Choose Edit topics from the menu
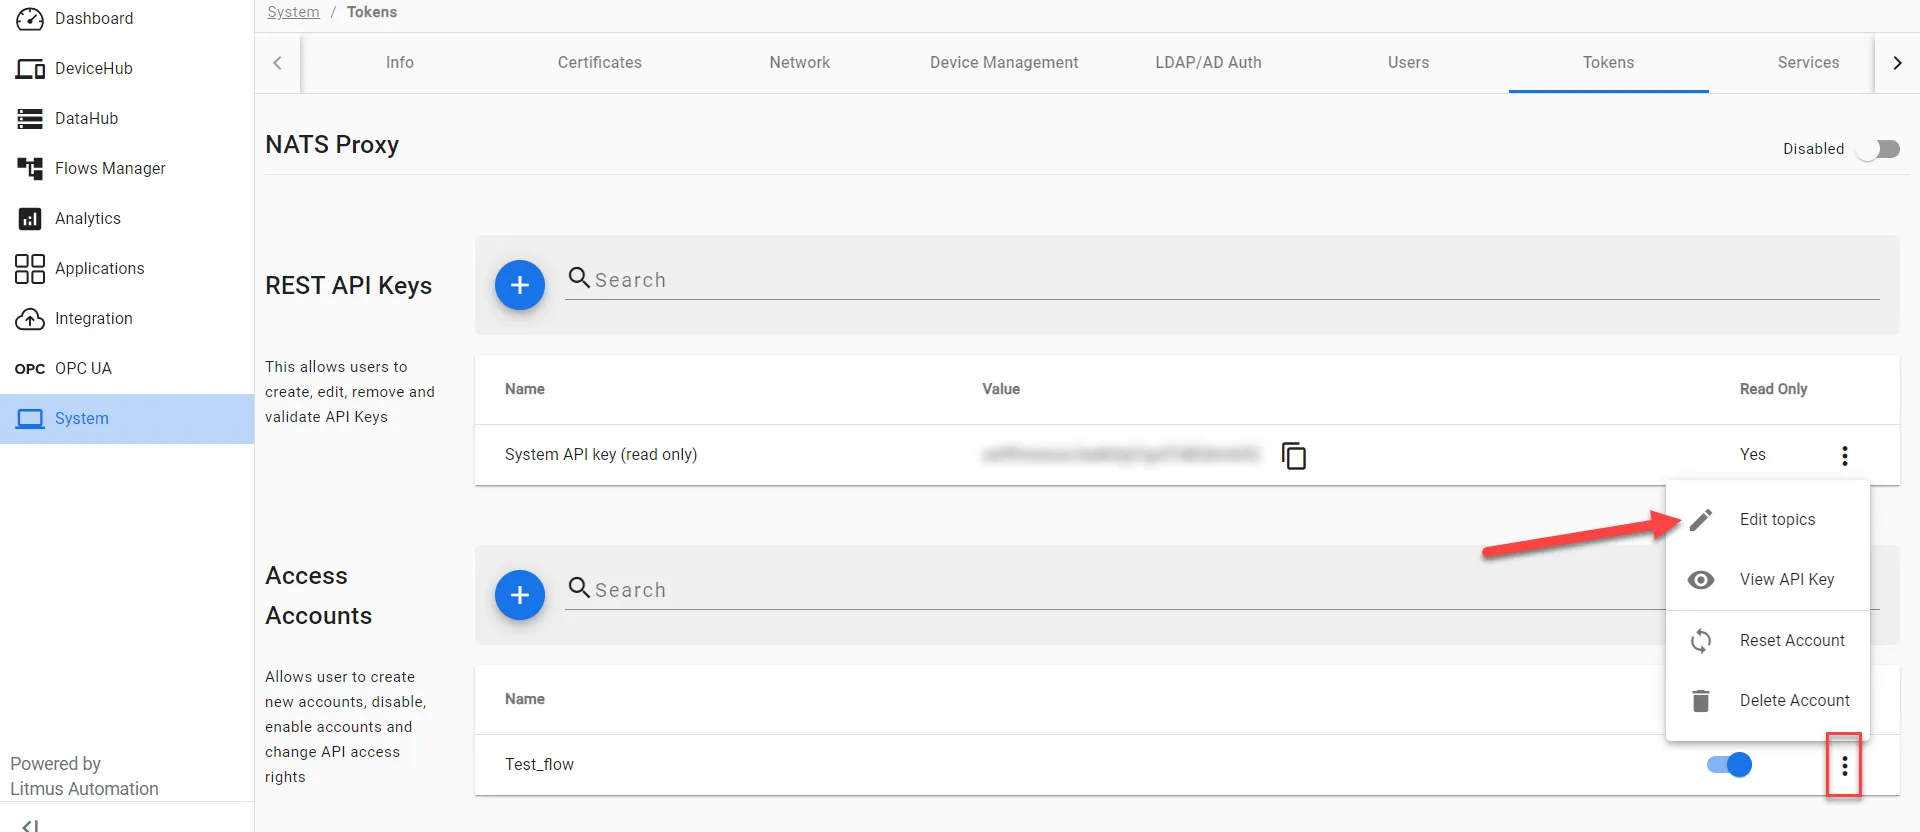Screen dimensions: 1920x832 [1768, 519]
